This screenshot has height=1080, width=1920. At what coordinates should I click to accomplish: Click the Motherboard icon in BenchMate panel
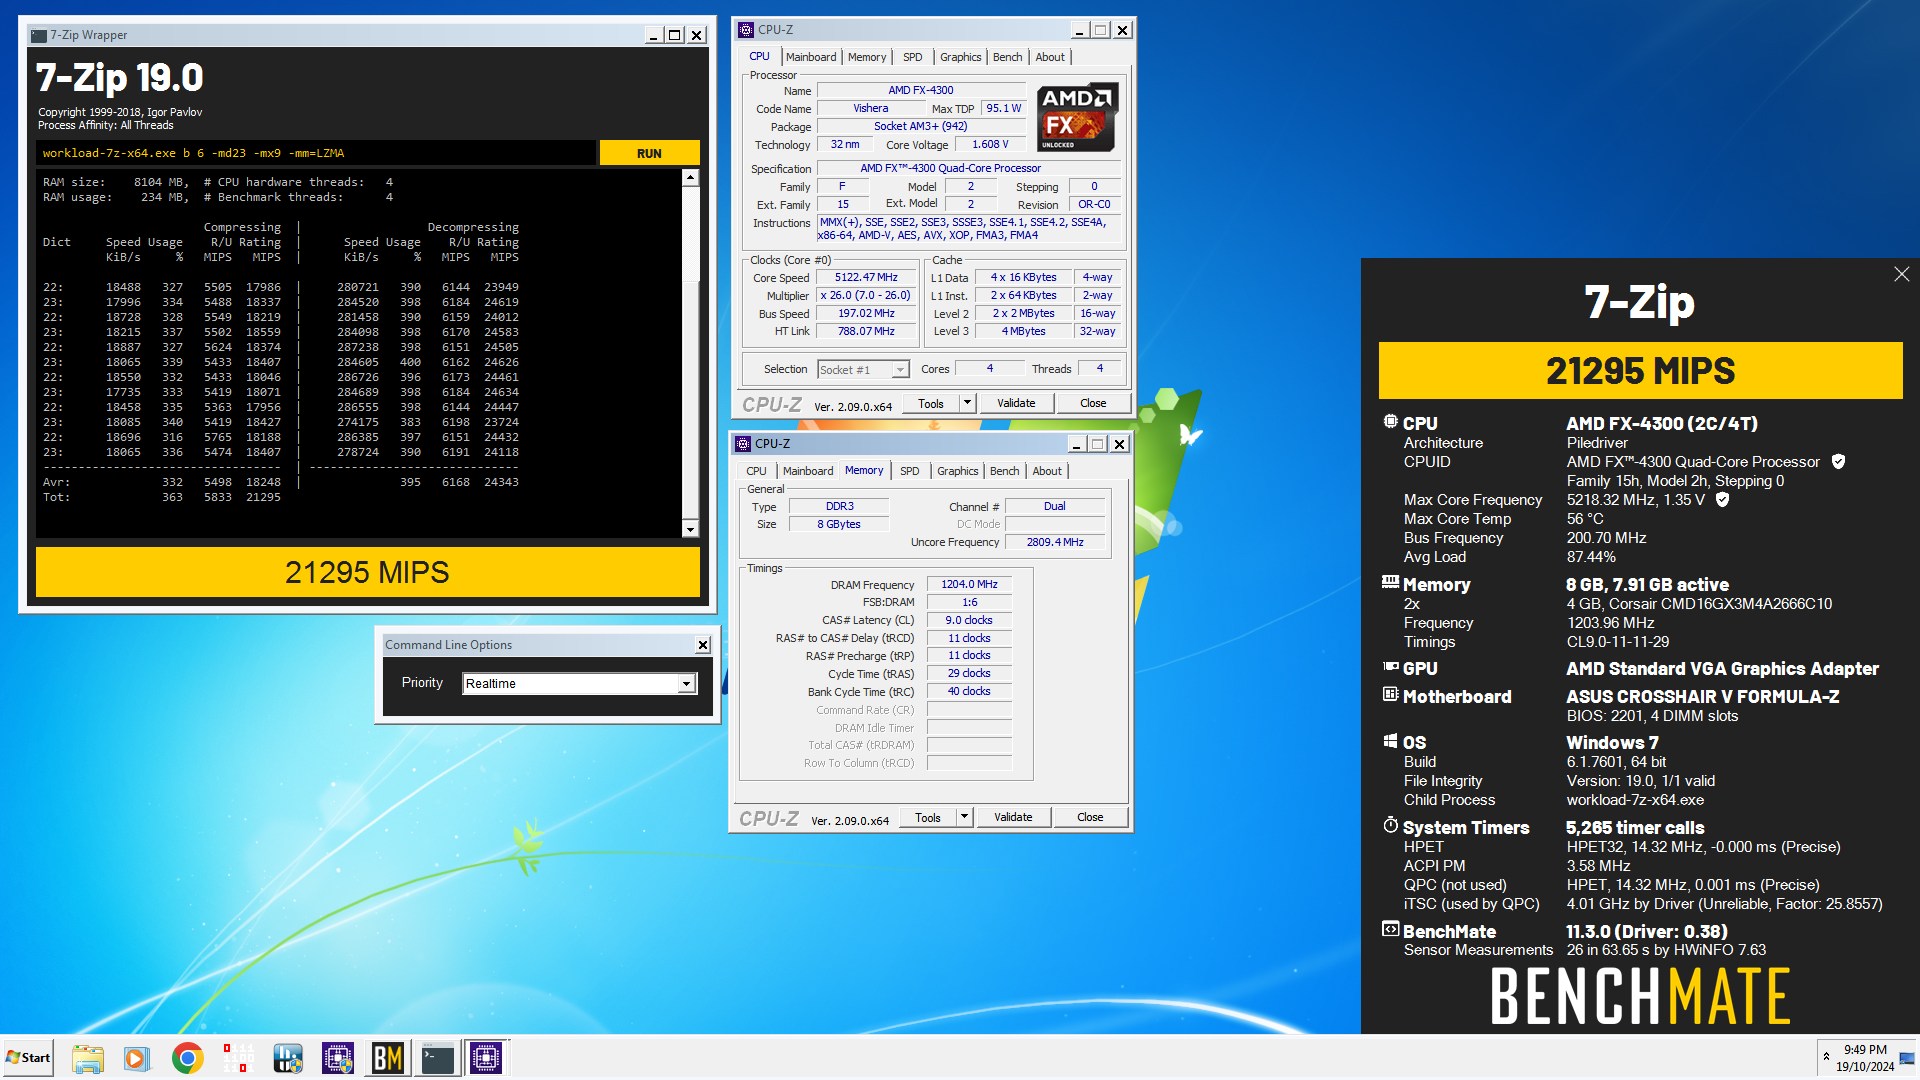[x=1390, y=694]
